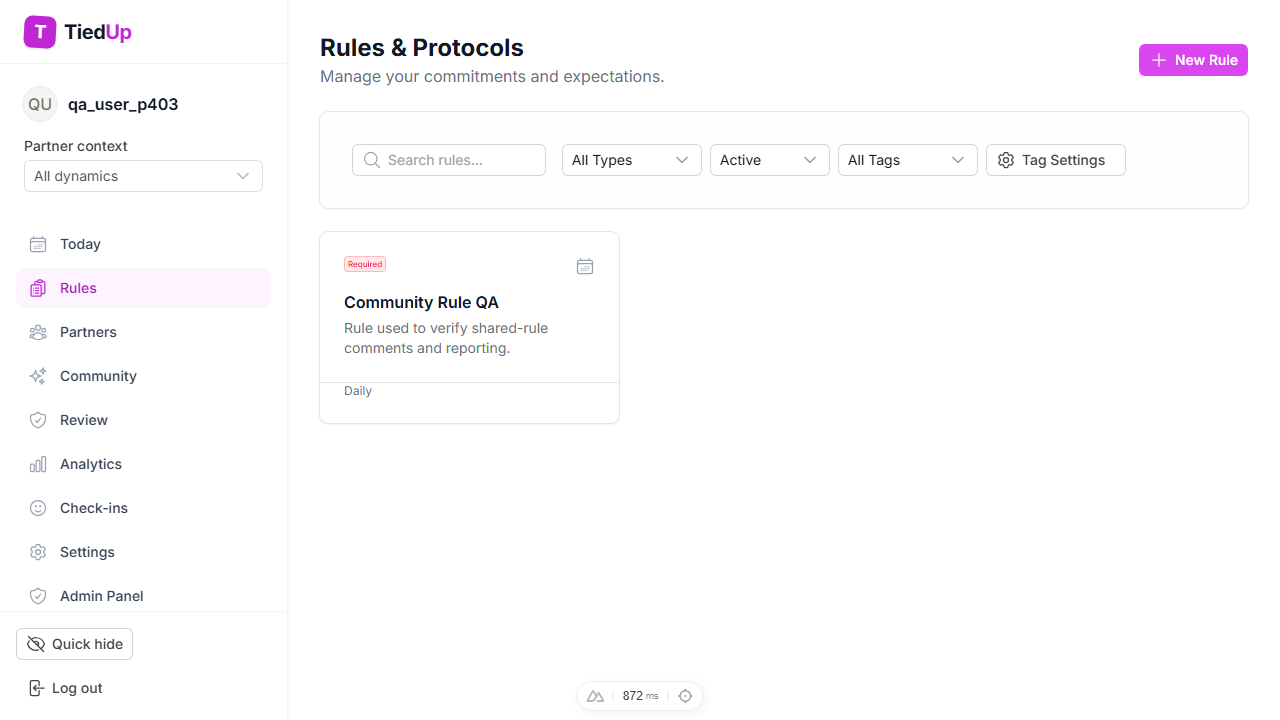Select the Rules sidebar icon
The height and width of the screenshot is (720, 1280).
pos(37,288)
